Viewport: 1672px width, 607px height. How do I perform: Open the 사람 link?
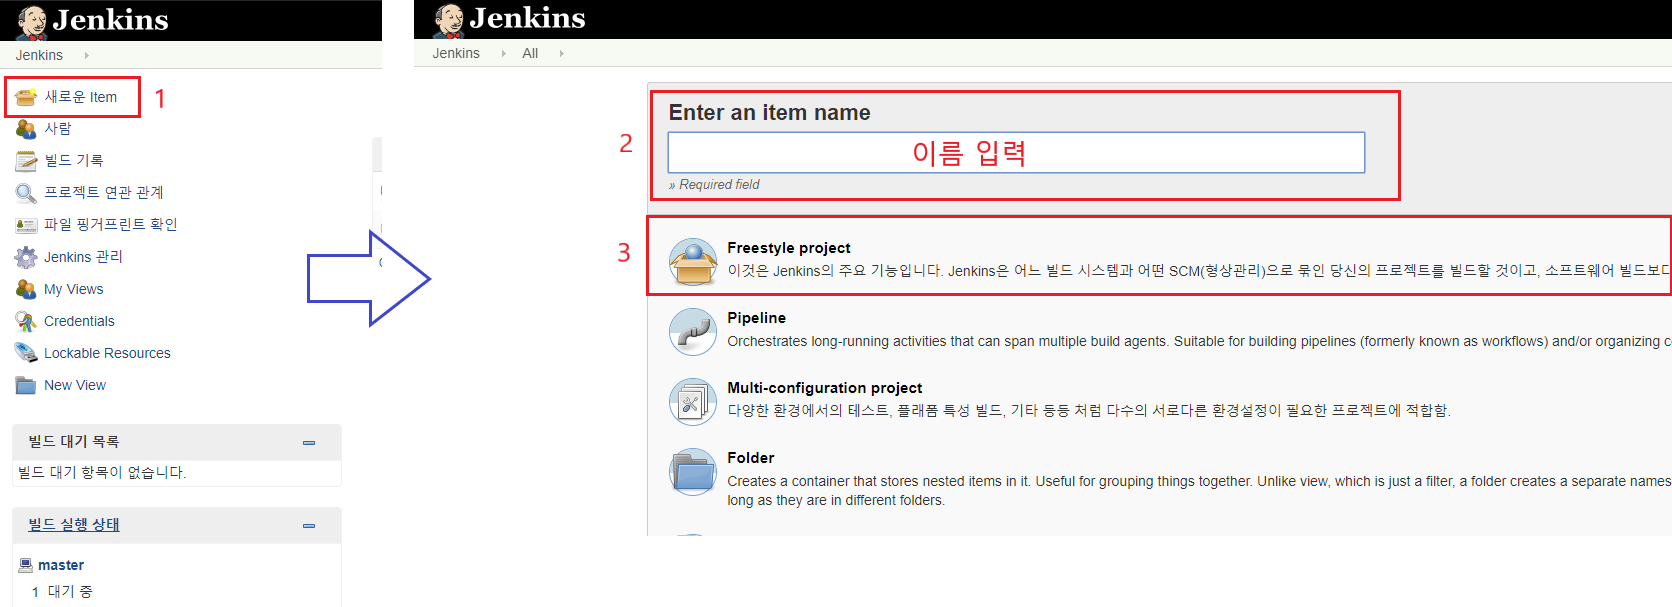(58, 129)
